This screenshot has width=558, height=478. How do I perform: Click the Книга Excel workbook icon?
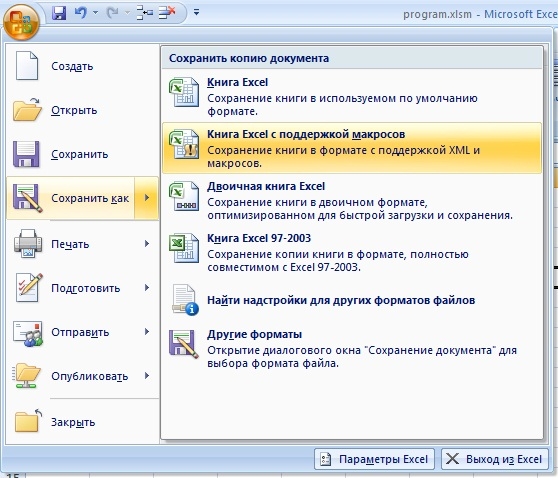tap(184, 92)
